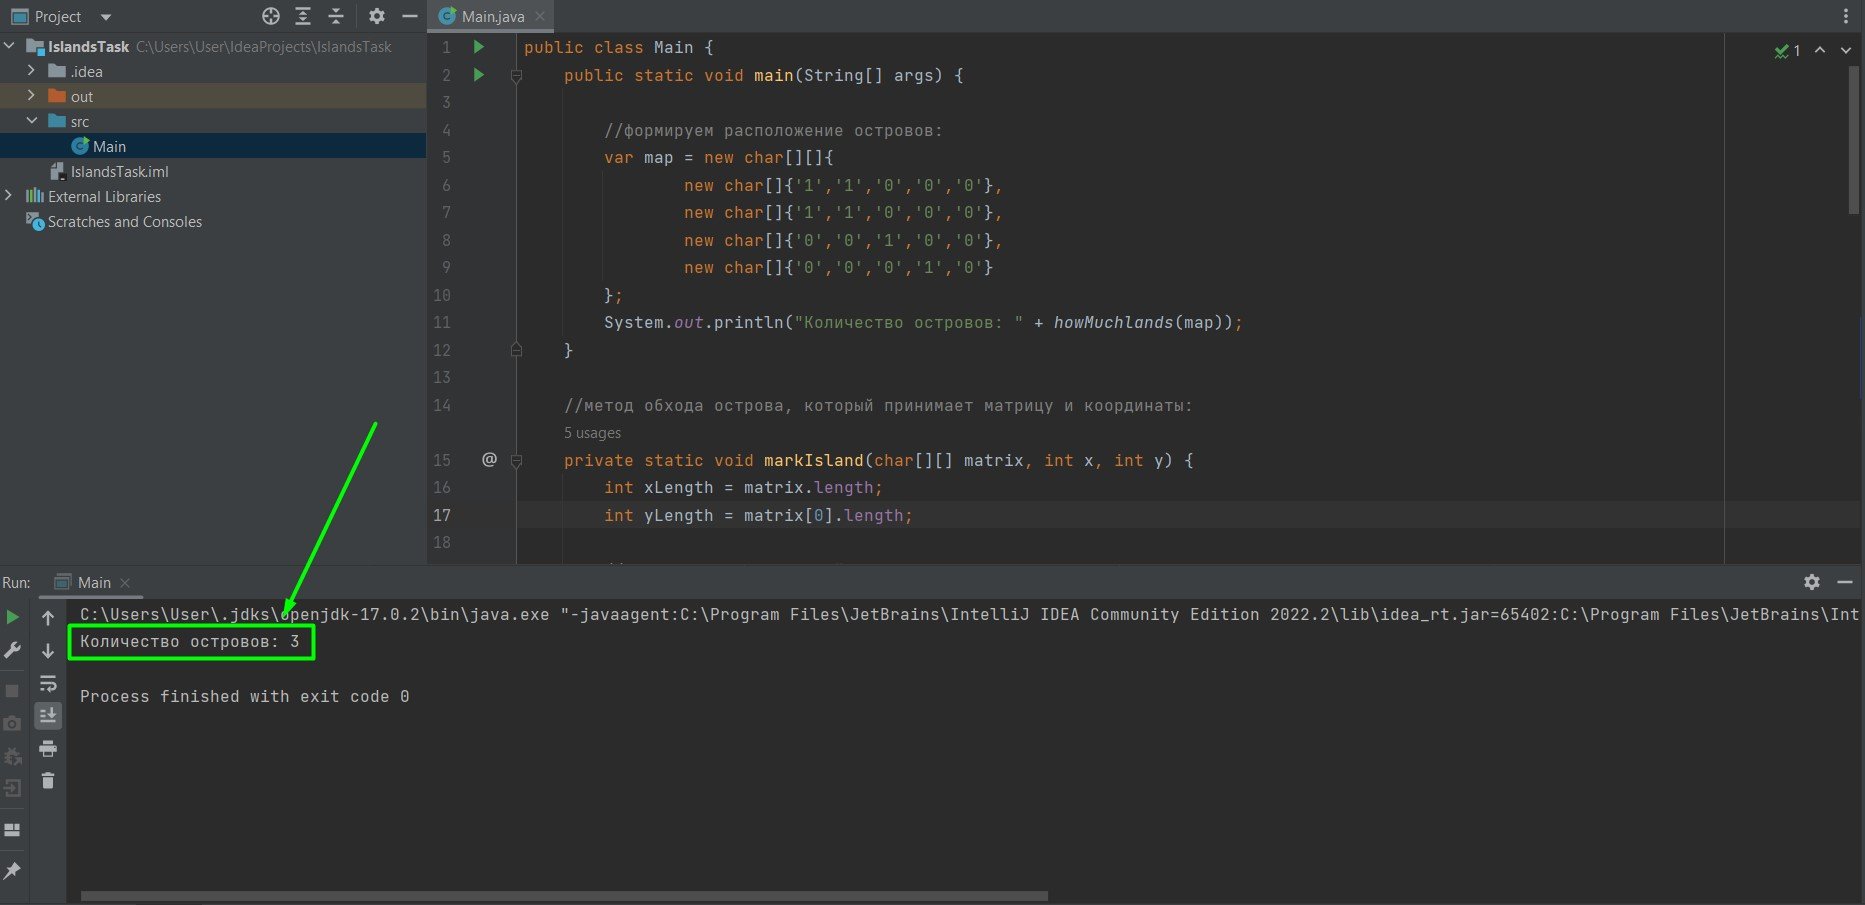
Task: Click the Run panel settings gear
Action: (1812, 582)
